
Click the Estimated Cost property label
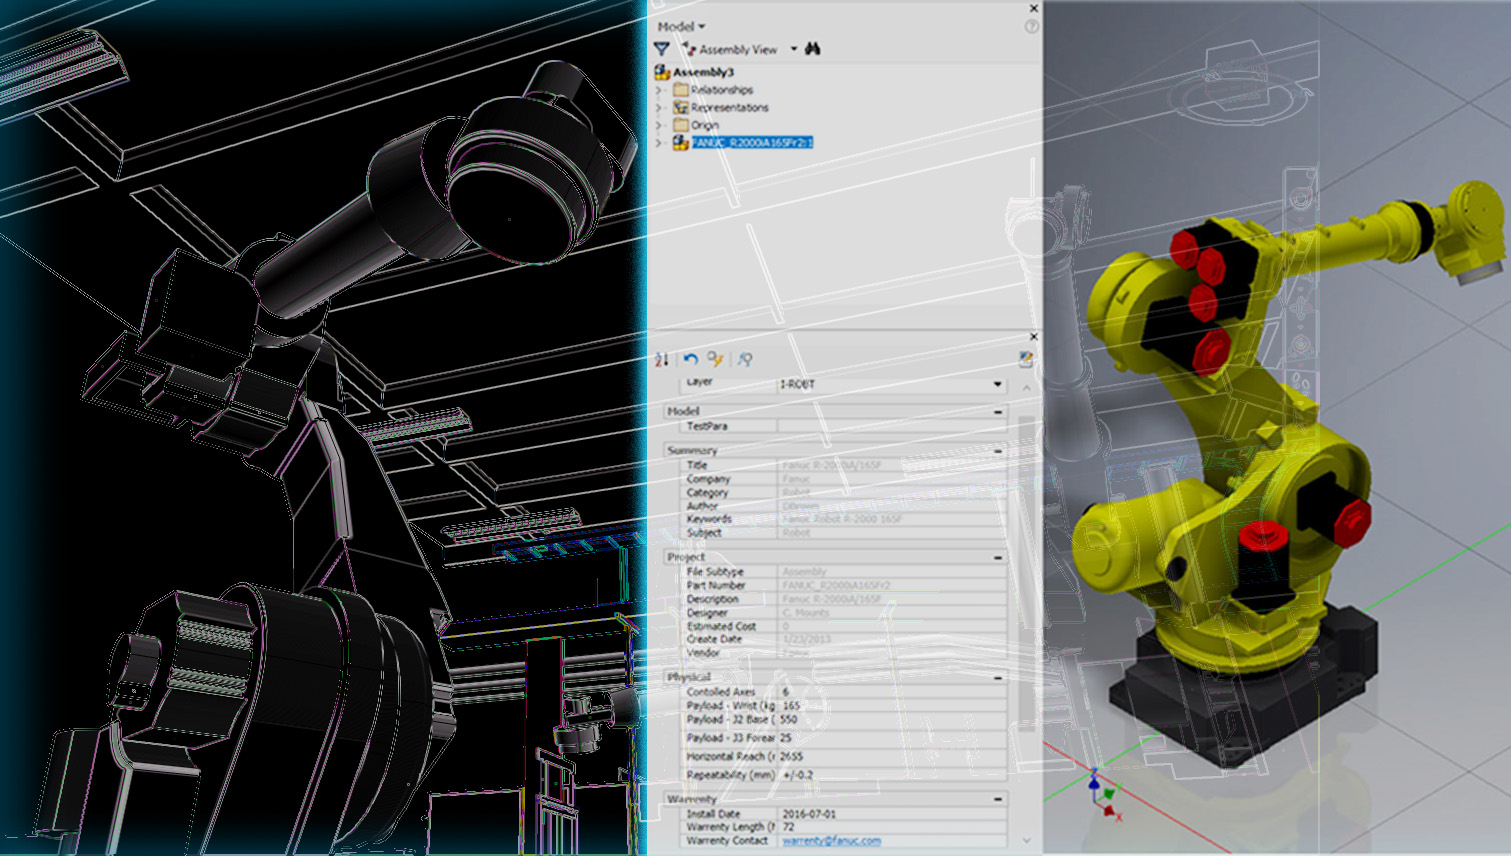click(721, 626)
